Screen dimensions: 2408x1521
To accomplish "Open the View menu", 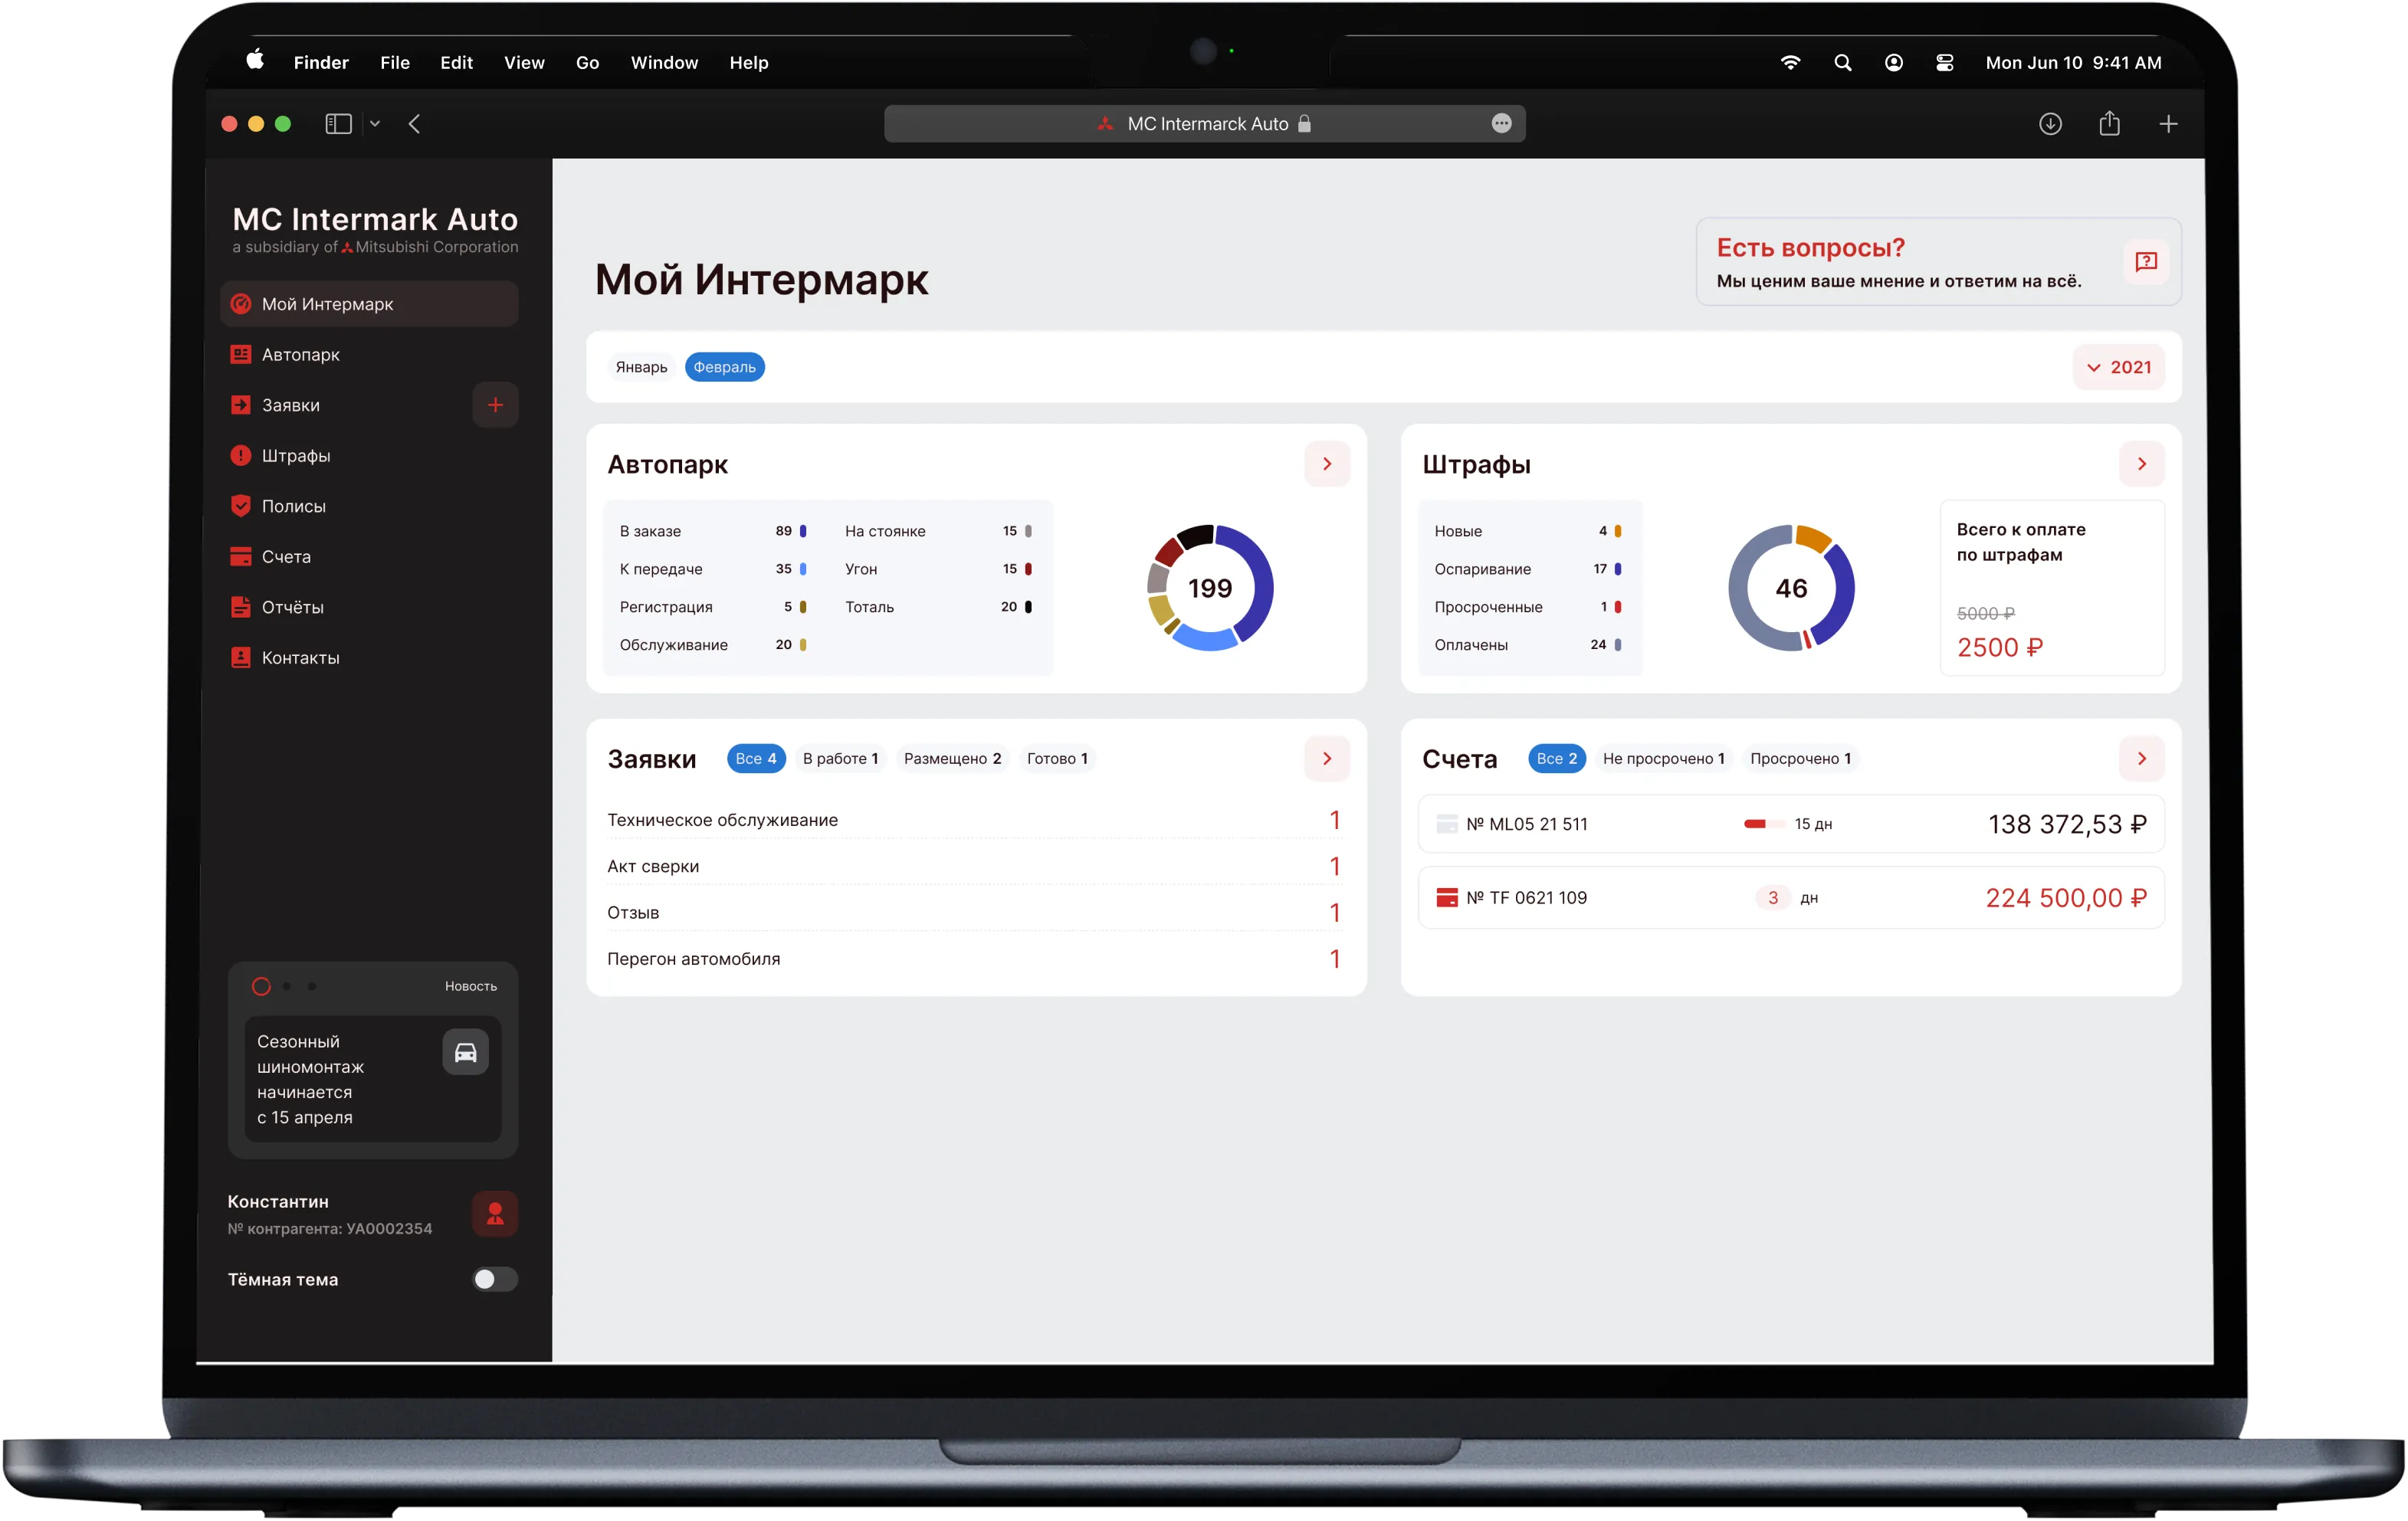I will coord(524,62).
